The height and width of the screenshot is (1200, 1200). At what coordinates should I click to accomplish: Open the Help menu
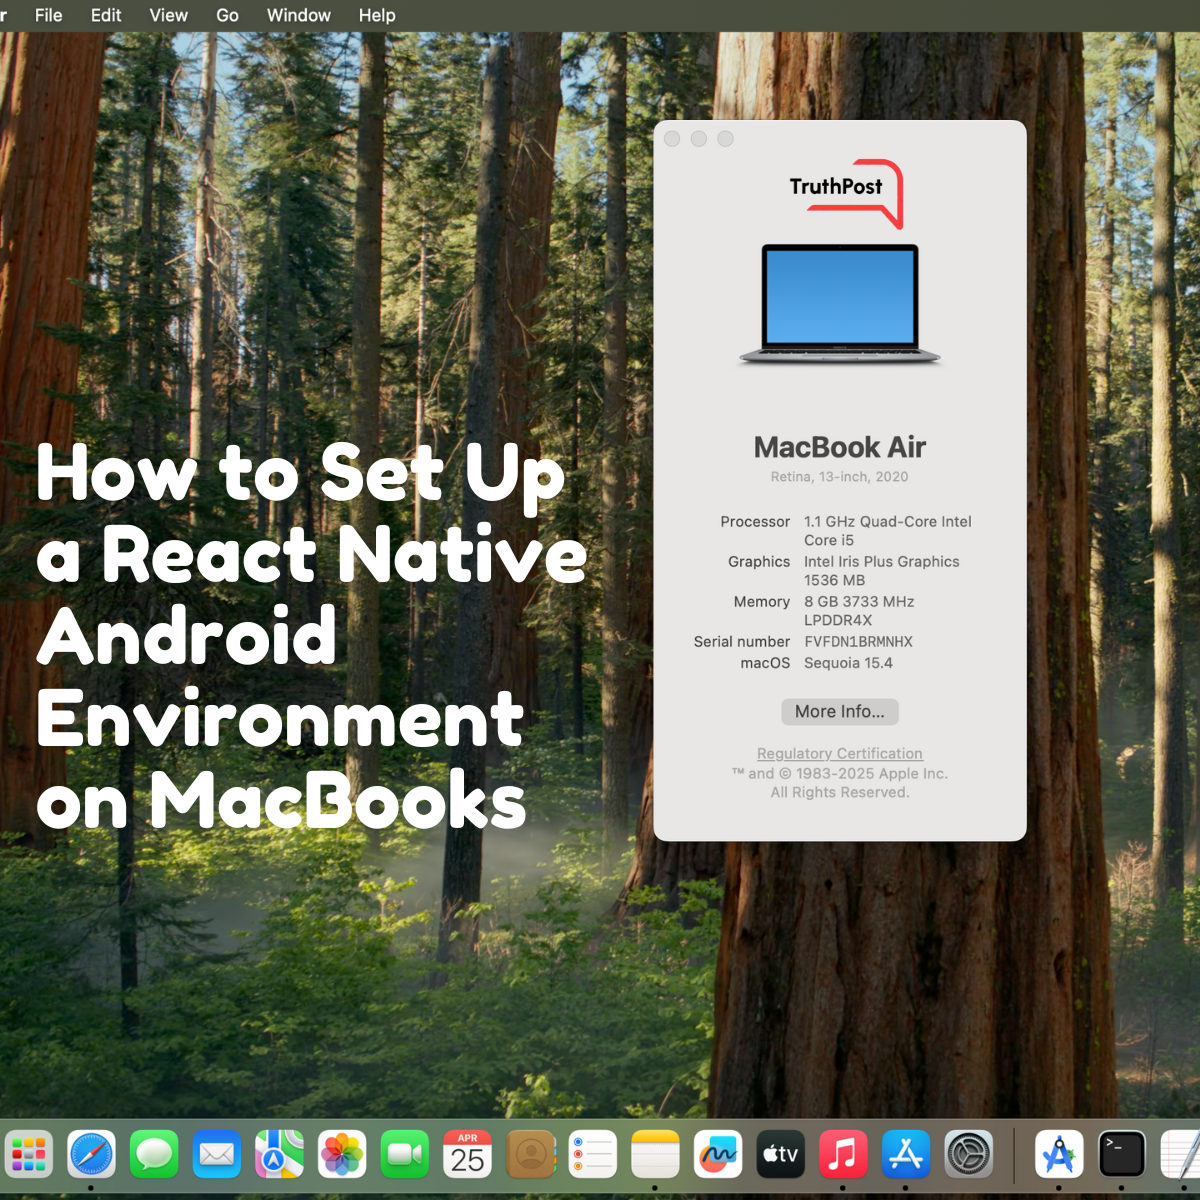click(377, 15)
